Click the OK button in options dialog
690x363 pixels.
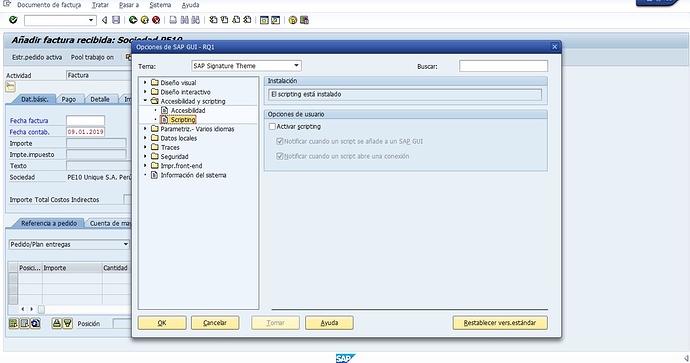(162, 323)
